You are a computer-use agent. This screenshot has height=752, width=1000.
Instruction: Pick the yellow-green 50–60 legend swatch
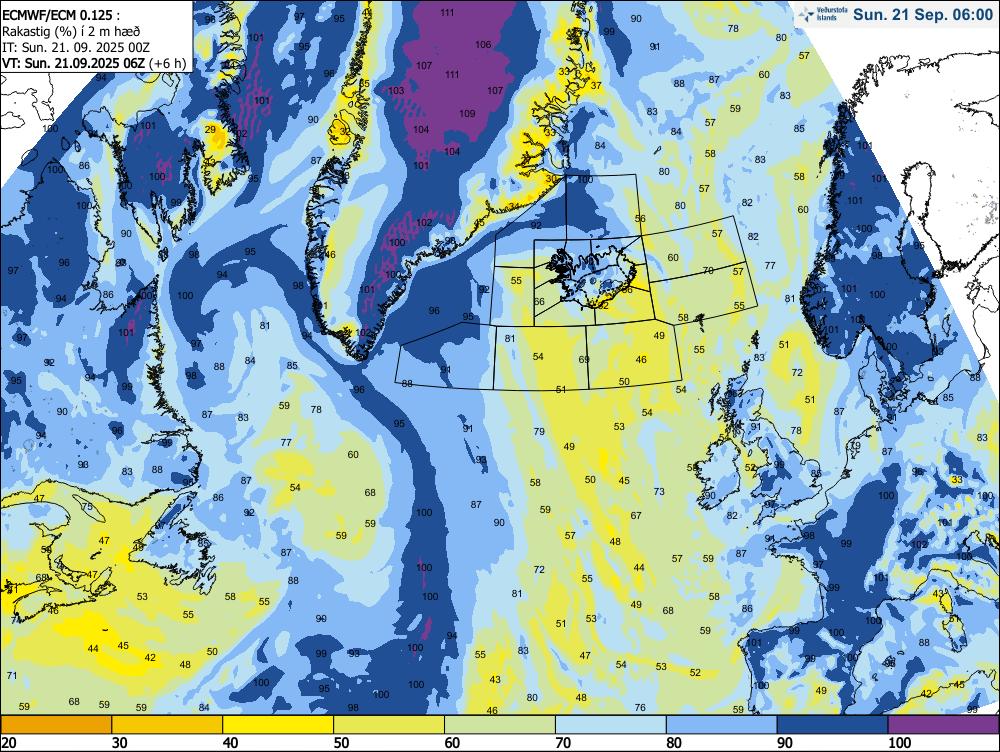click(x=389, y=725)
